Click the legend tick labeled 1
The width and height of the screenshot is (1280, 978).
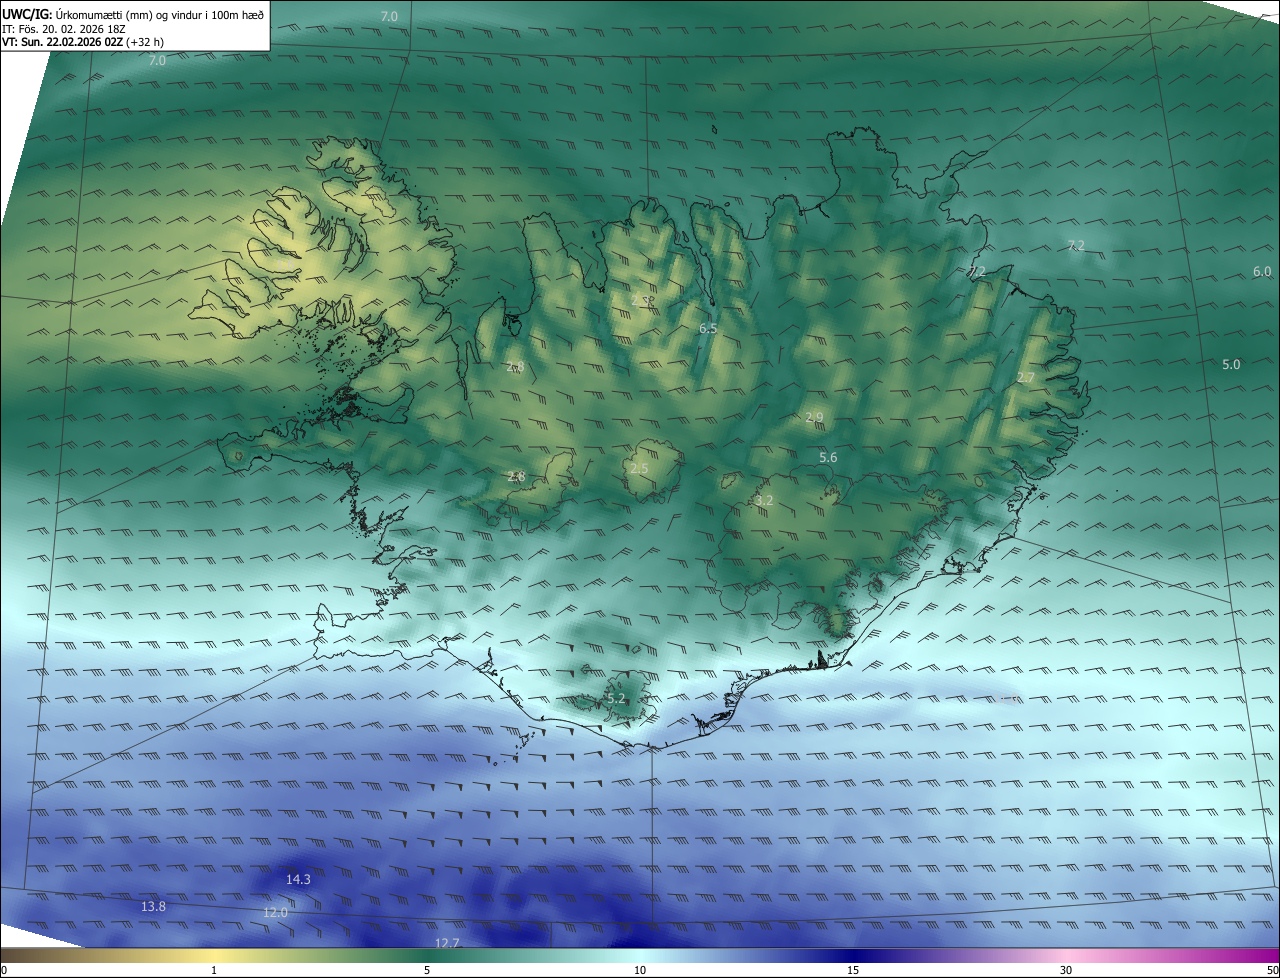pyautogui.click(x=214, y=970)
